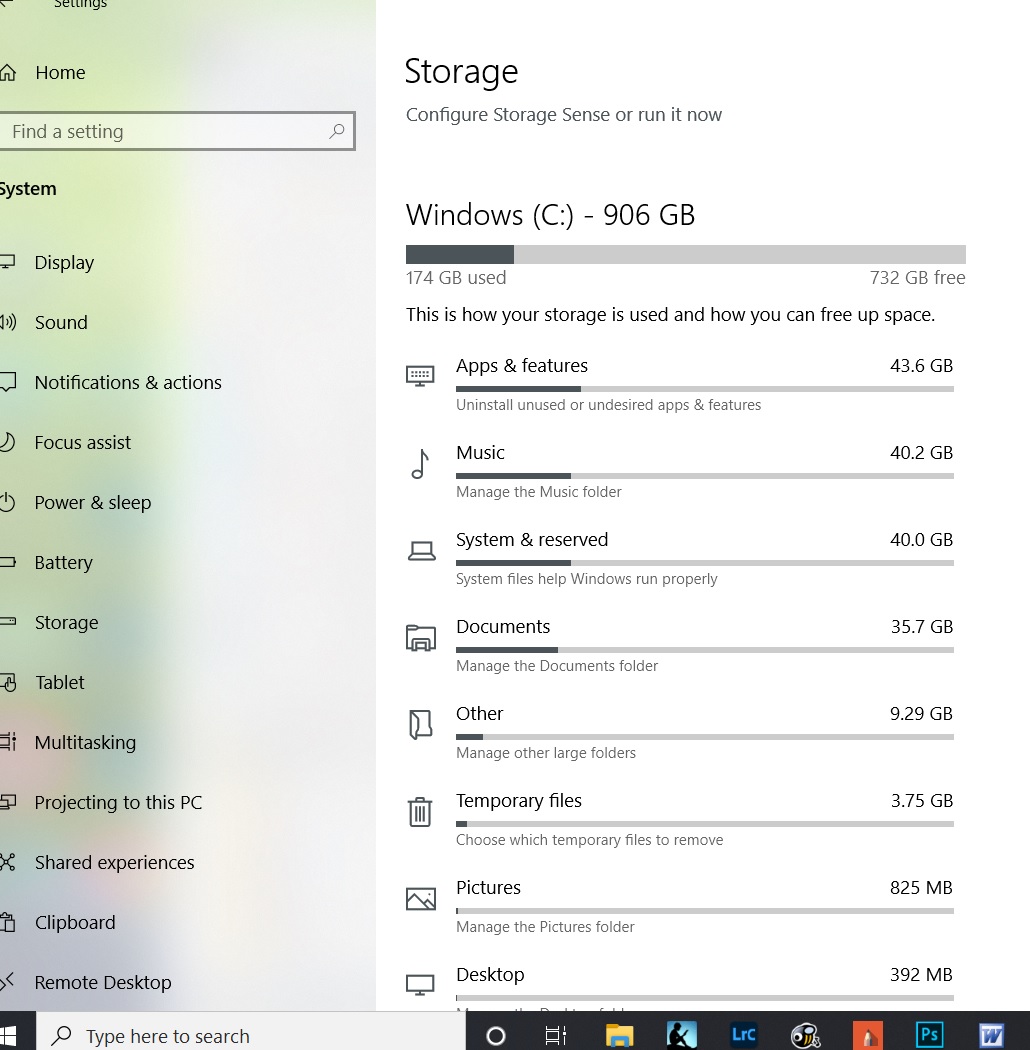Click the Pictures image icon

click(421, 899)
